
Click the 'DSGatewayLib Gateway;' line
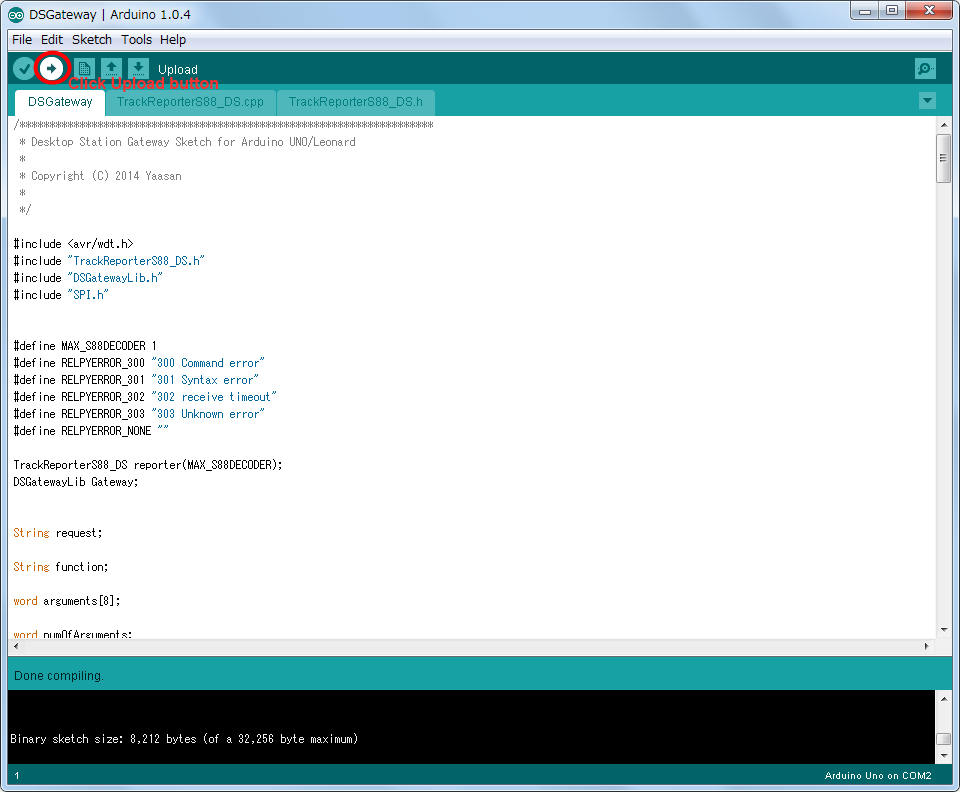click(76, 482)
